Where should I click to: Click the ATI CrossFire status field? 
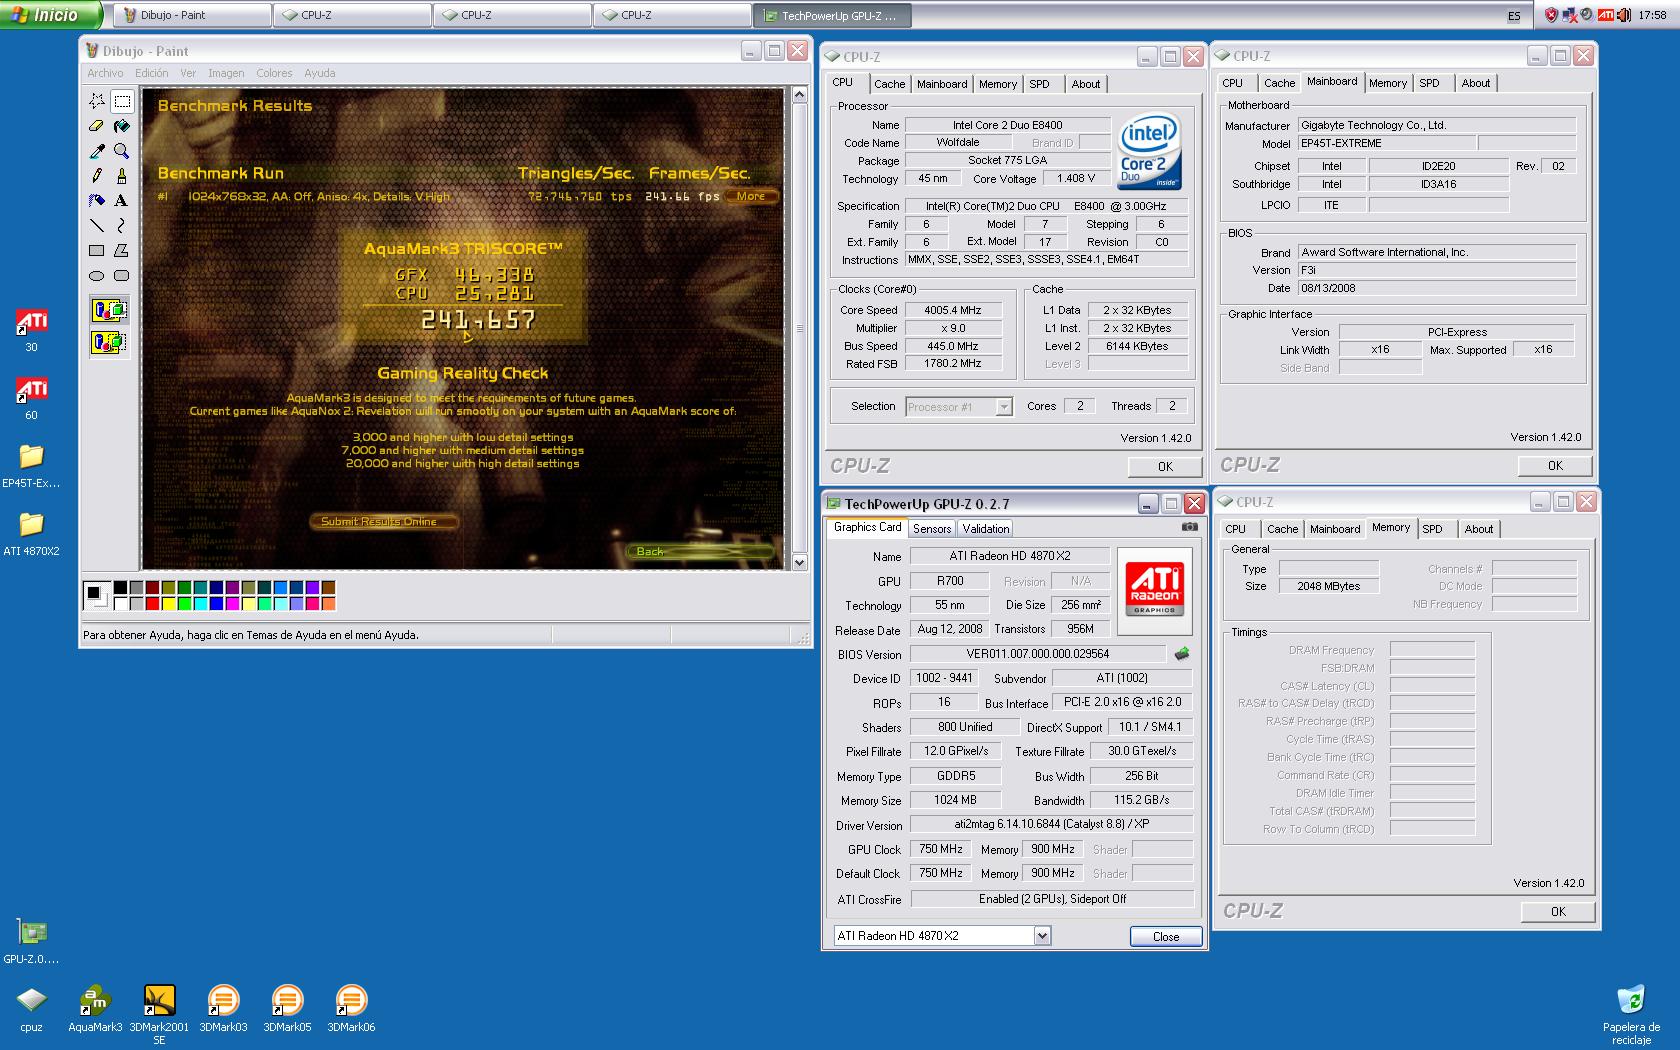pos(1052,899)
